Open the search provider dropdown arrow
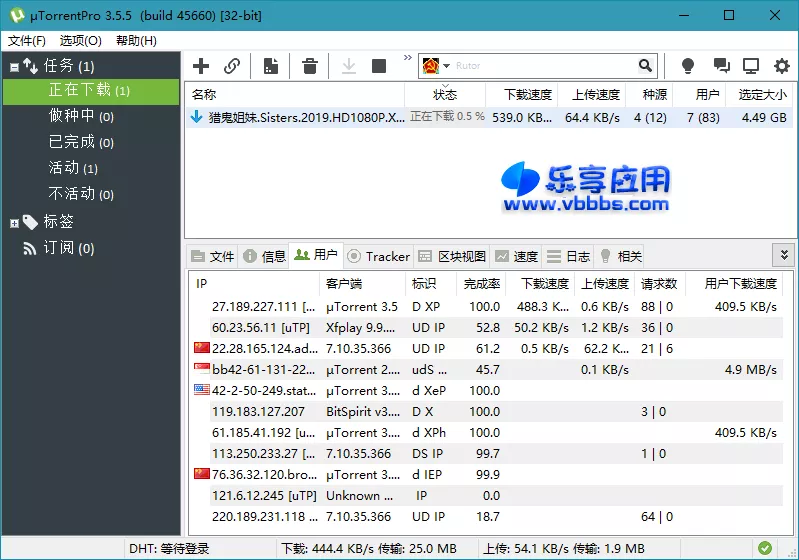This screenshot has height=560, width=799. [x=446, y=66]
